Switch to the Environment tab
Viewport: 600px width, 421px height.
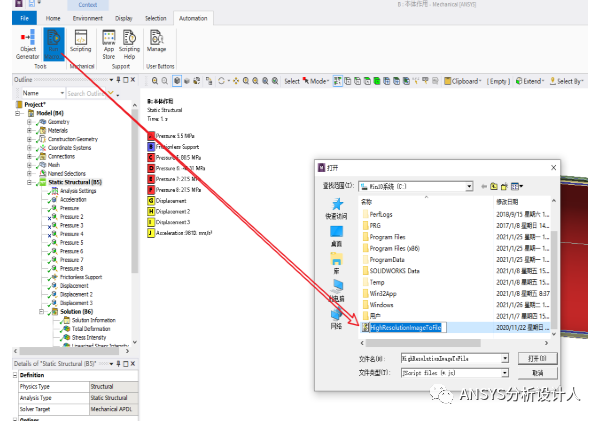(88, 18)
